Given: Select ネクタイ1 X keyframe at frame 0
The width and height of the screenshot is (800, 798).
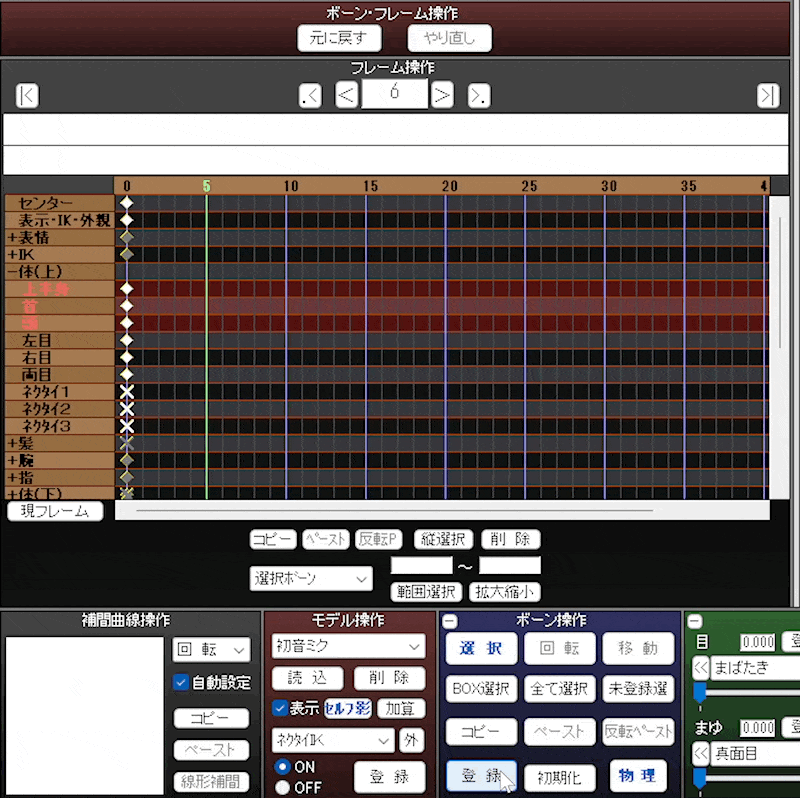Looking at the screenshot, I should tap(127, 392).
